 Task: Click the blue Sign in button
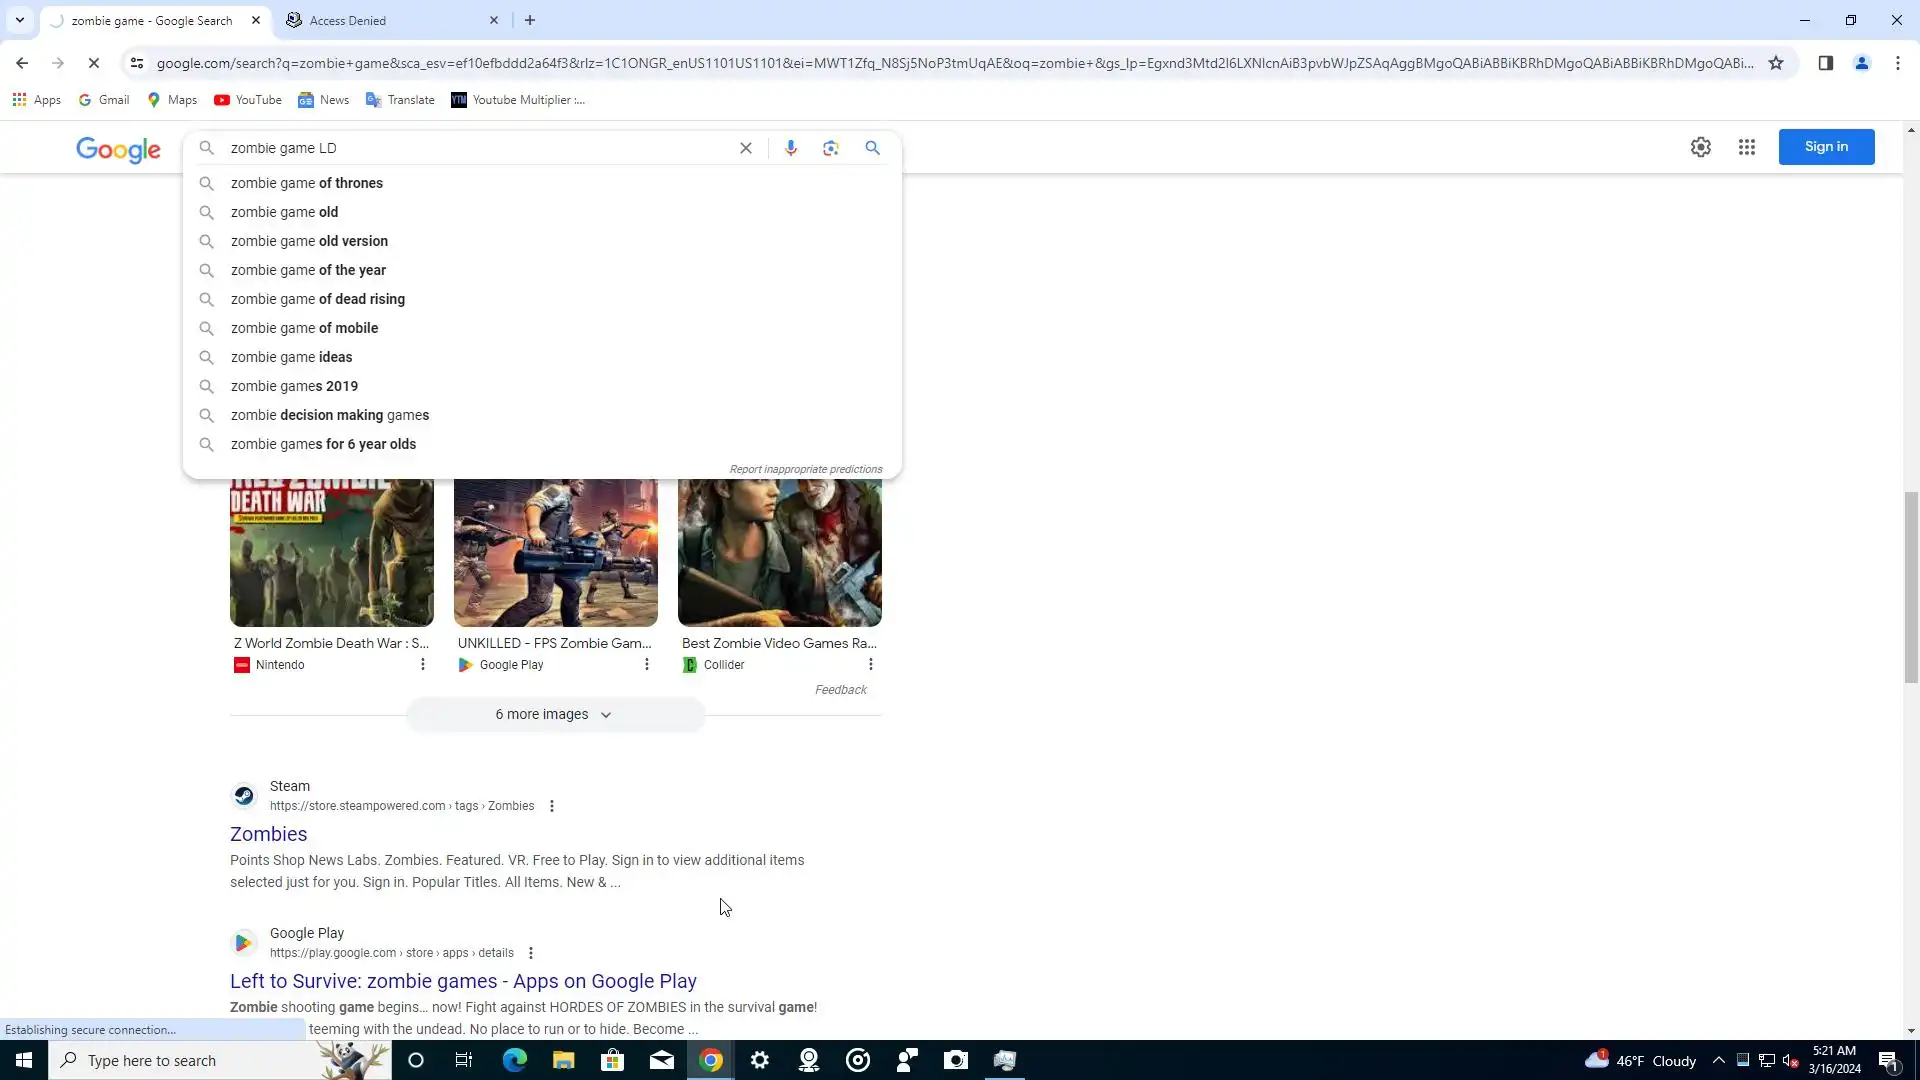(x=1825, y=147)
